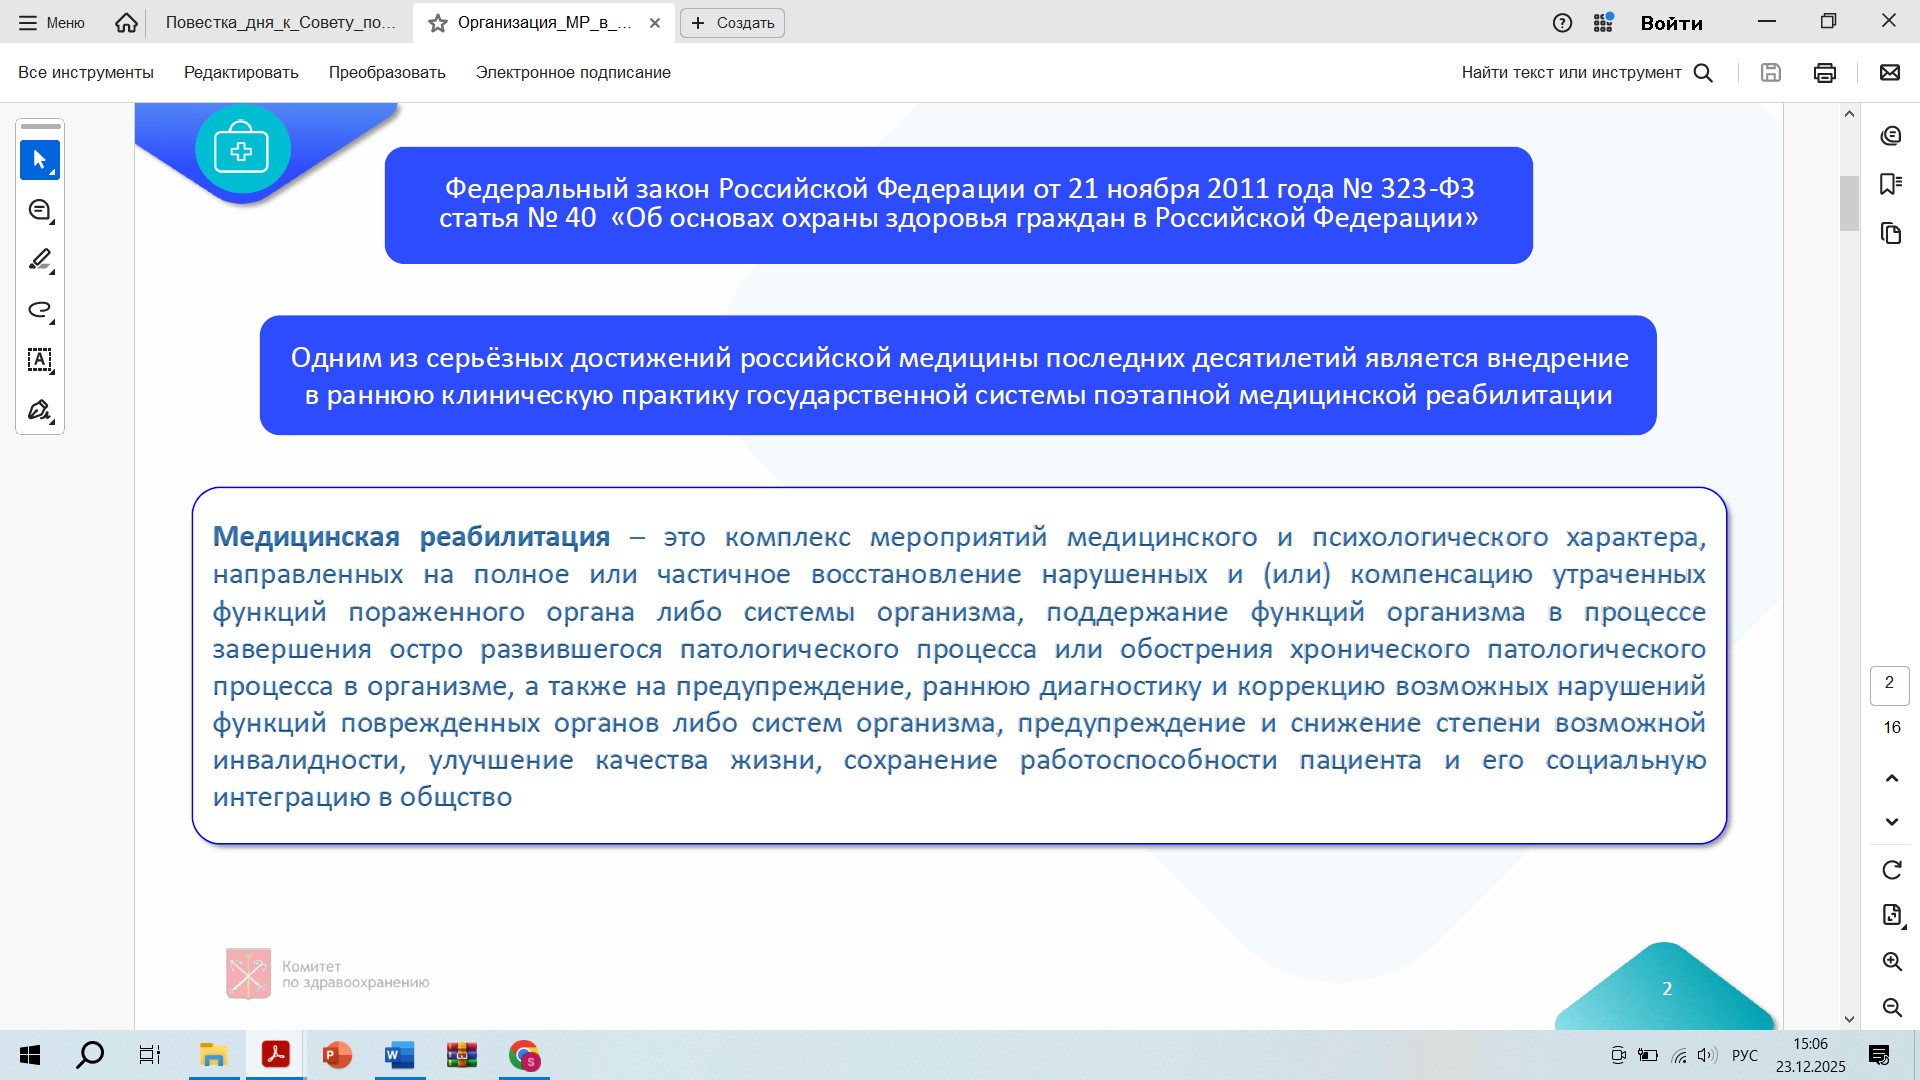Go to the previous page arrow
The width and height of the screenshot is (1920, 1080).
[1891, 778]
